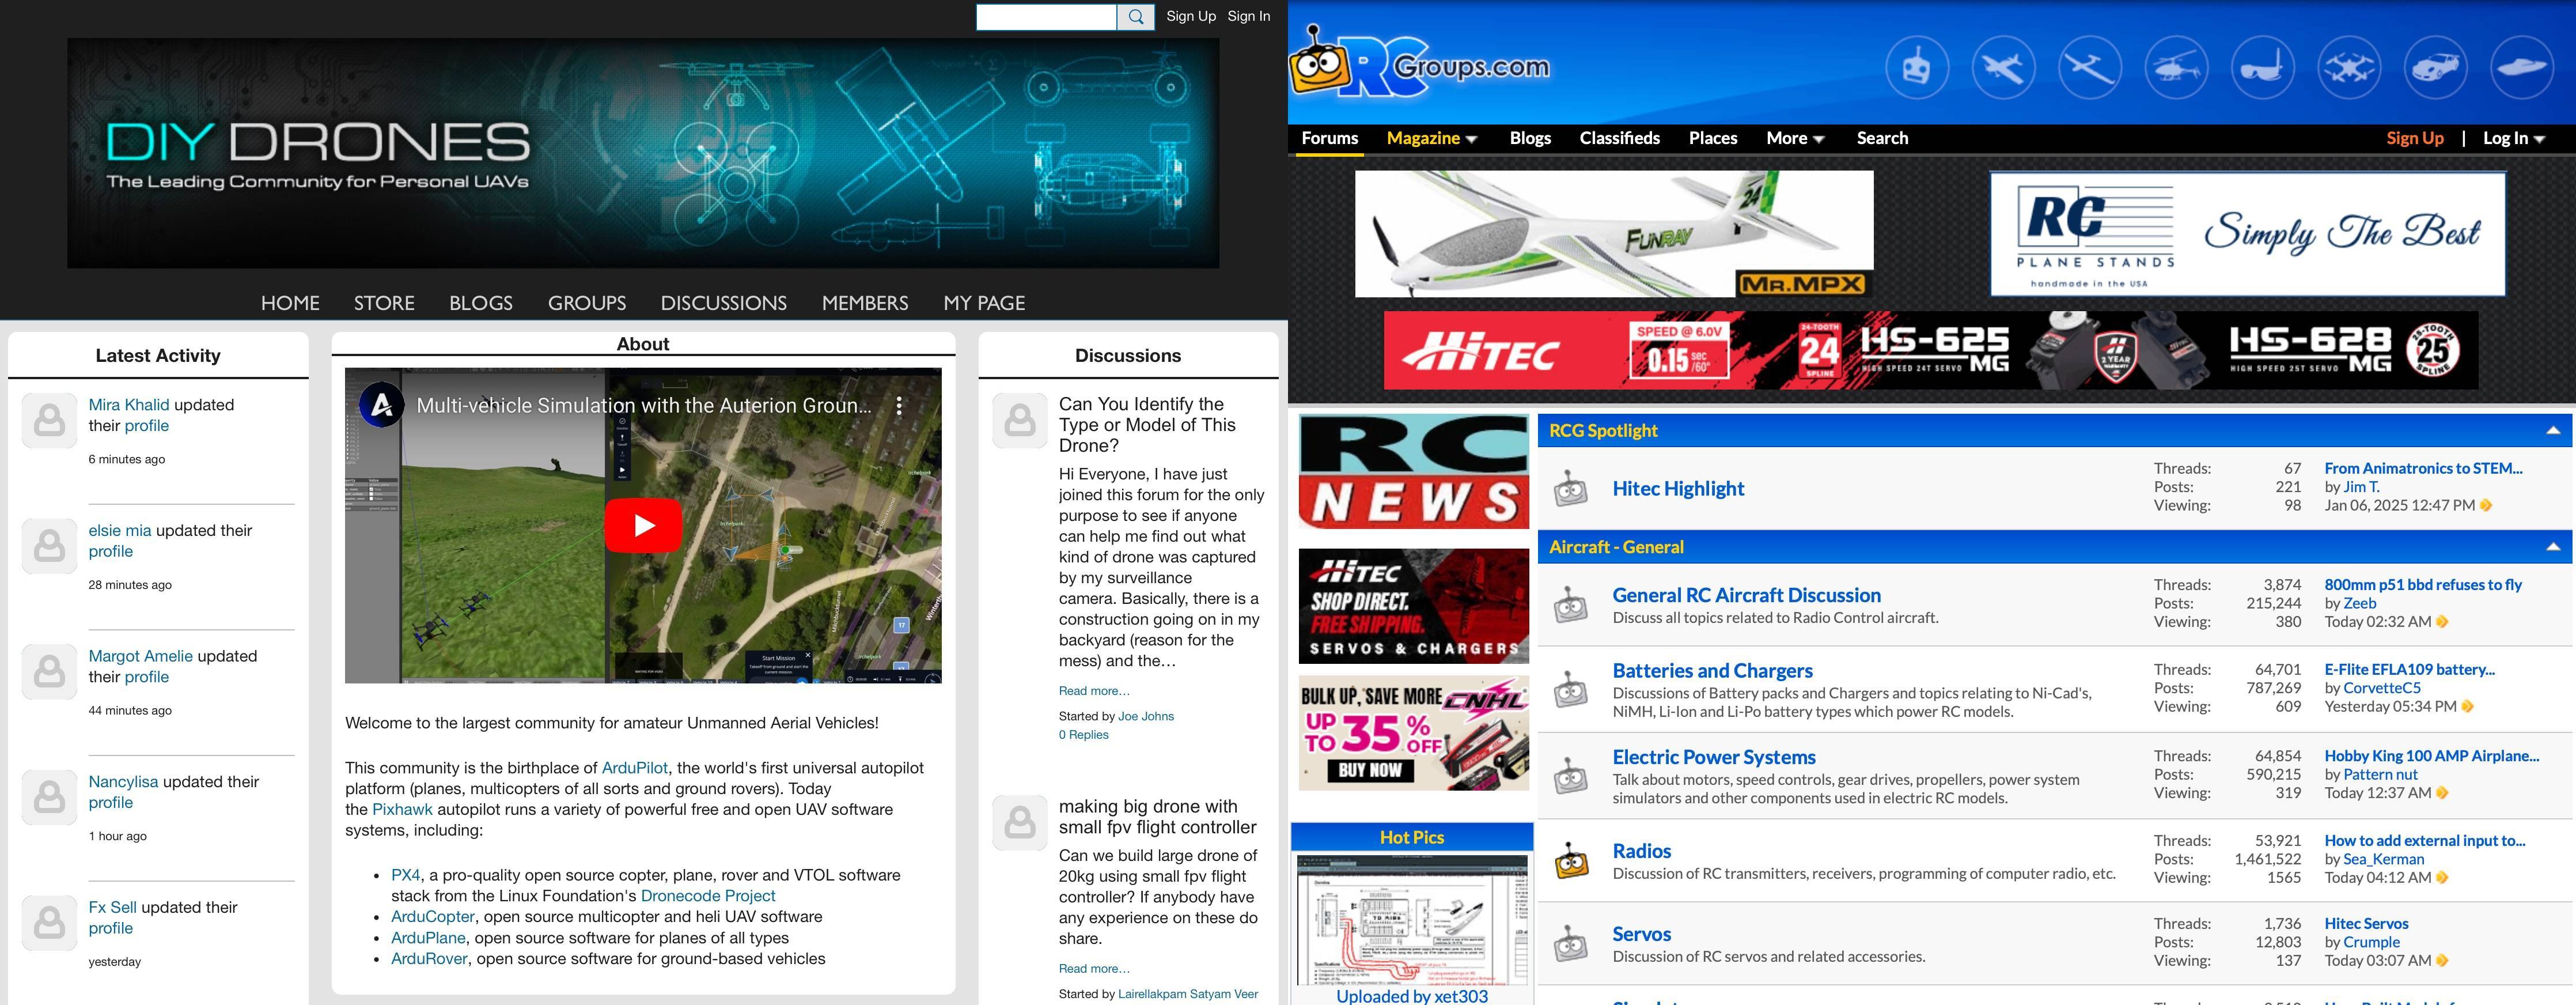Viewport: 2576px width, 1005px height.
Task: Open MEMBERS on DIY Drones
Action: (x=865, y=303)
